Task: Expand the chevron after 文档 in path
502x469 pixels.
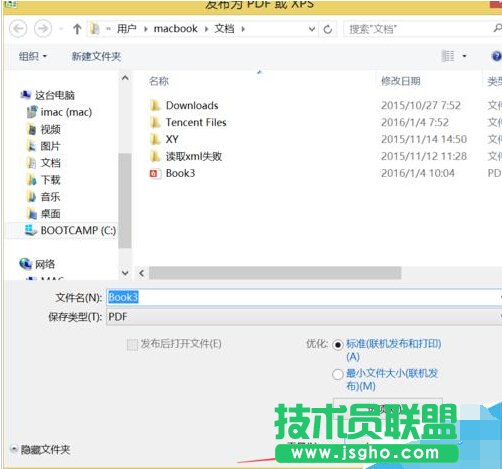Action: click(243, 29)
